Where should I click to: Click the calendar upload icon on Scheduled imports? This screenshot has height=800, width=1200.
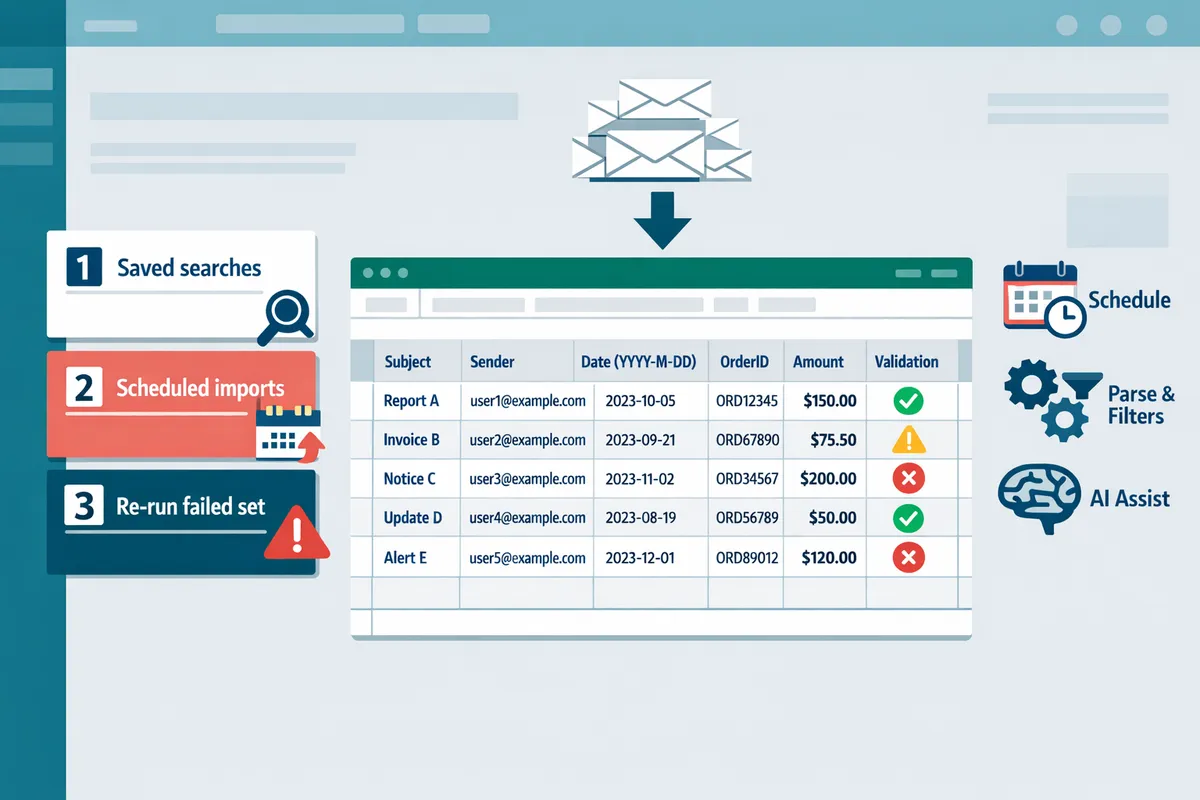click(289, 431)
